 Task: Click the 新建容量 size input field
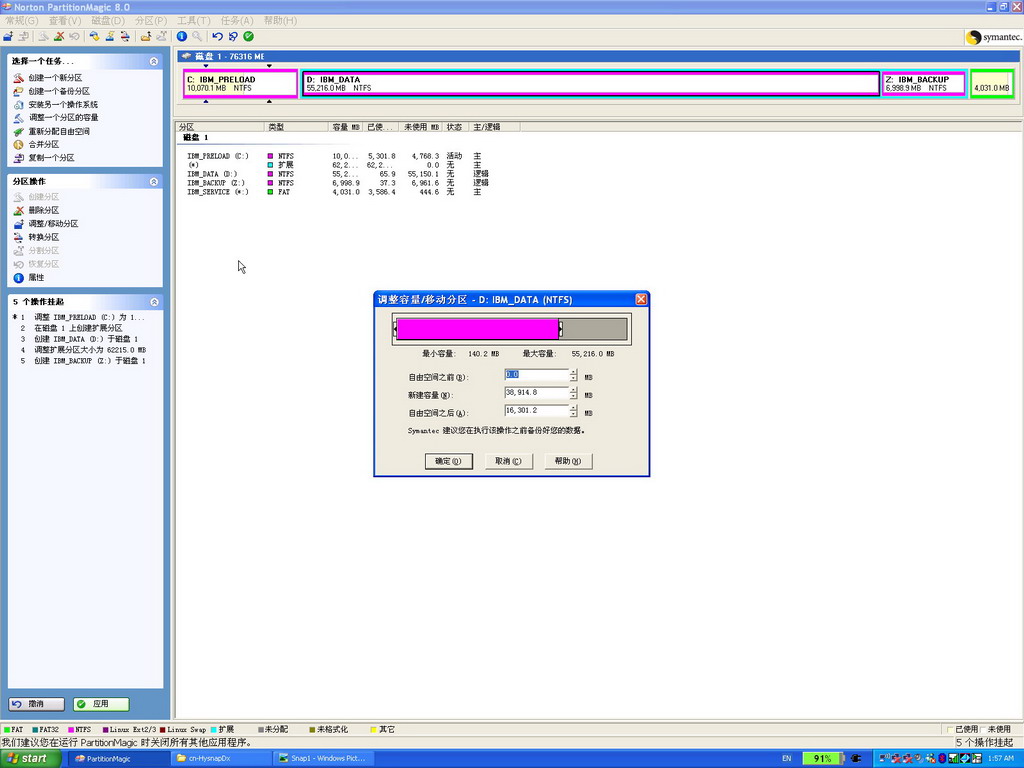click(x=536, y=393)
